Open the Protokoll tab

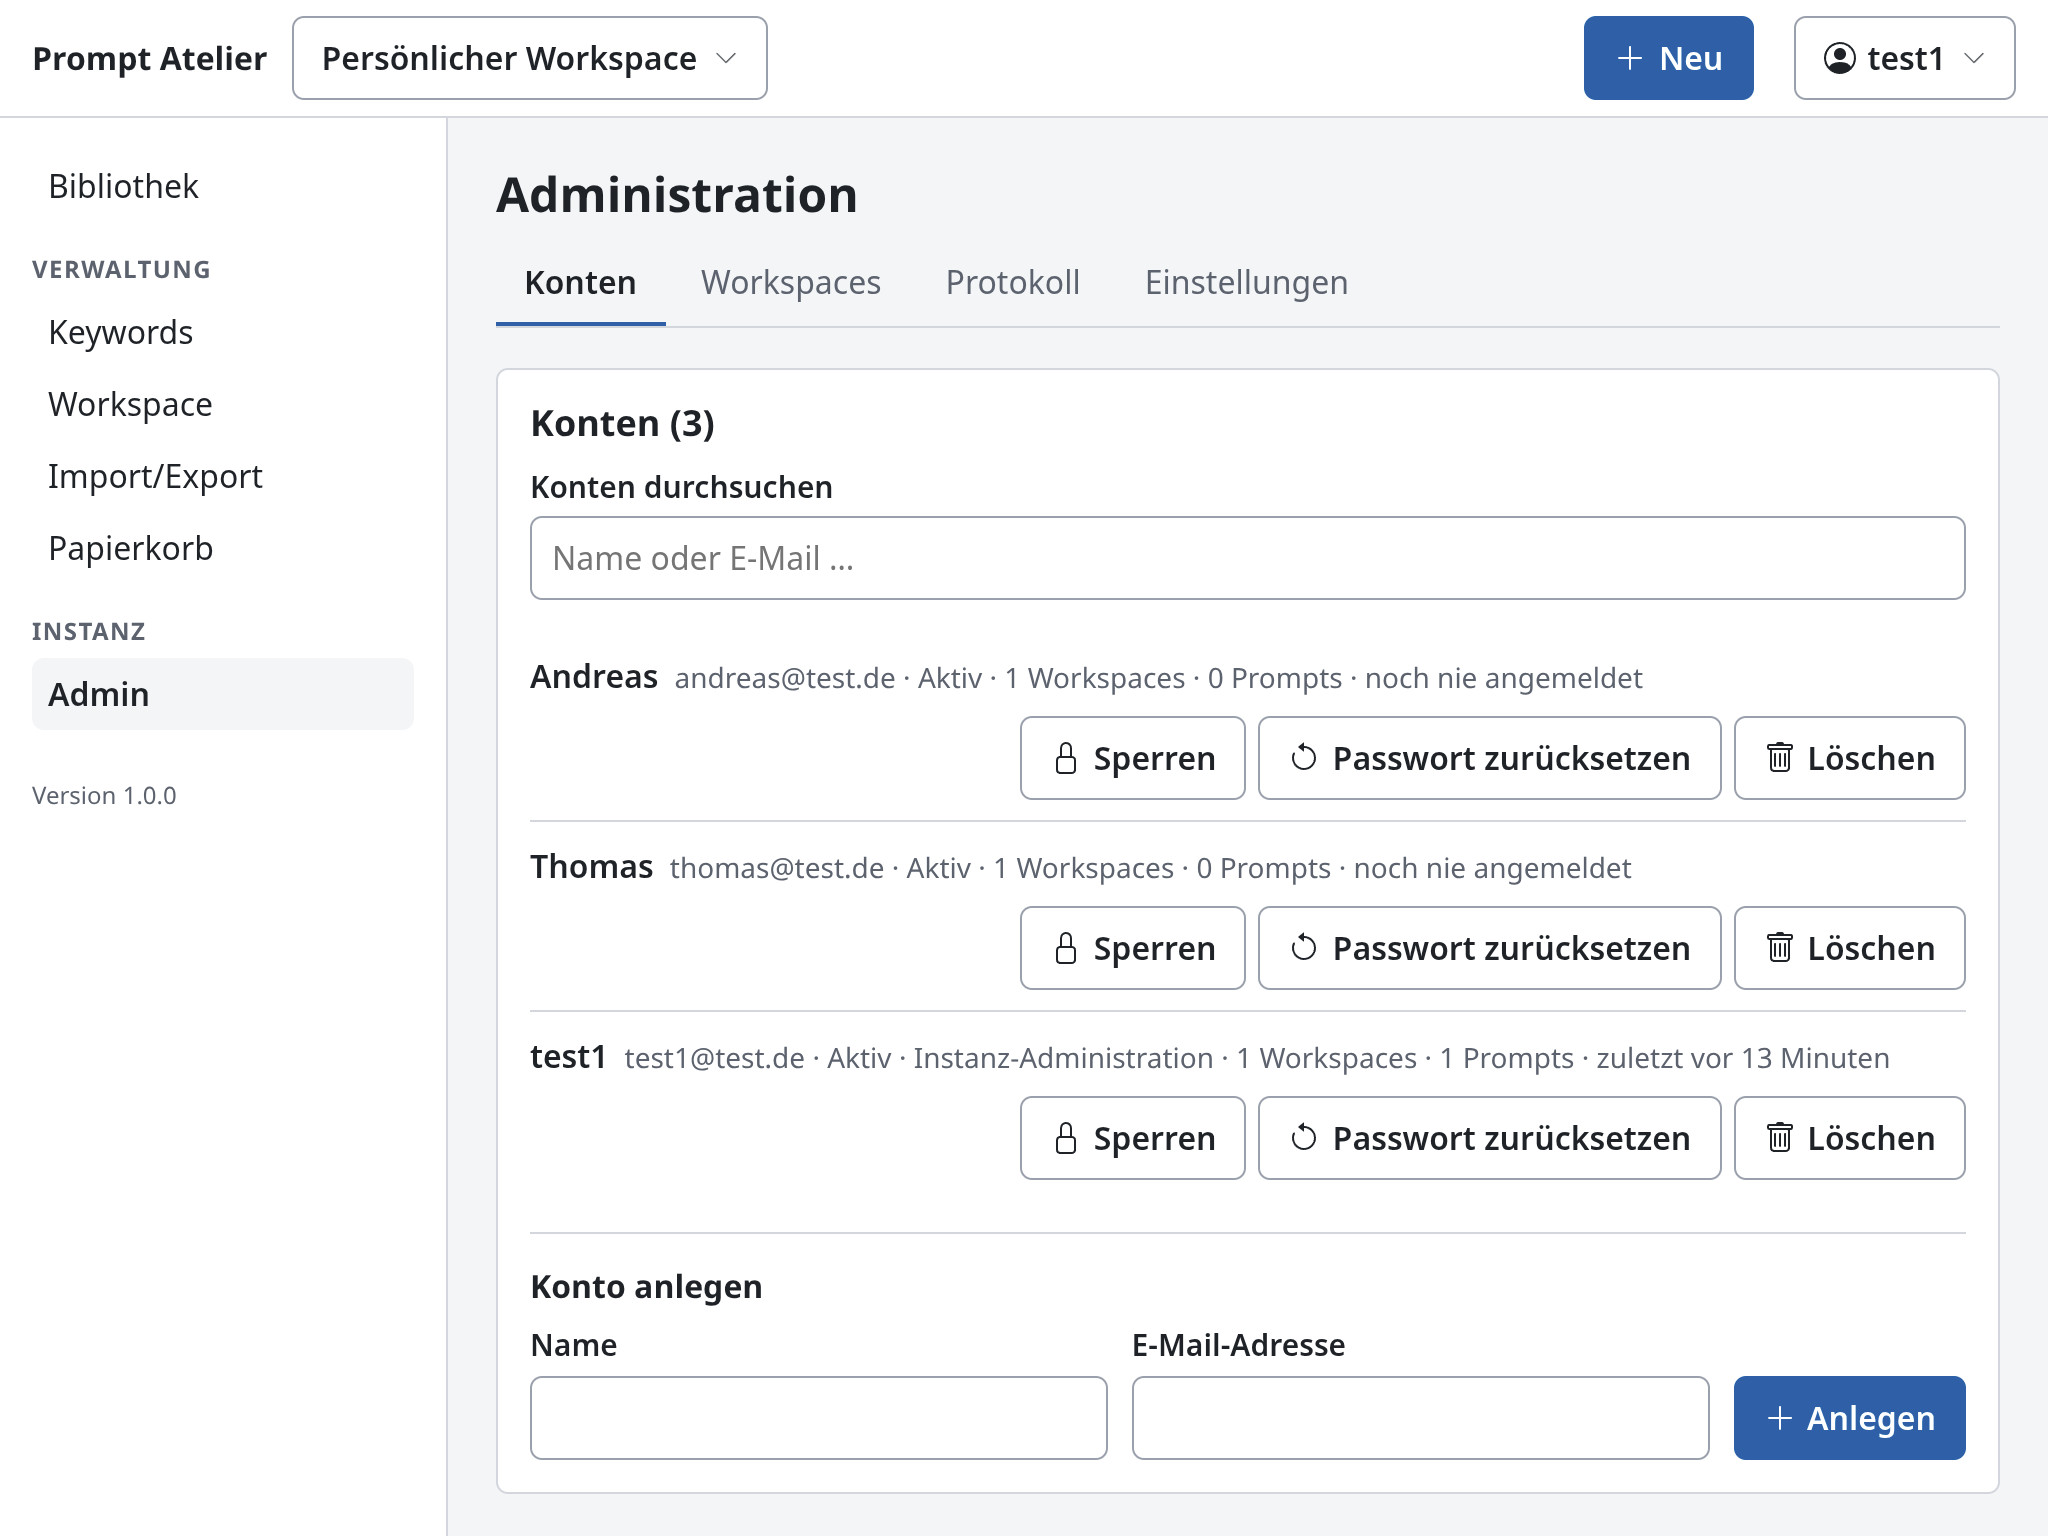(x=1013, y=283)
